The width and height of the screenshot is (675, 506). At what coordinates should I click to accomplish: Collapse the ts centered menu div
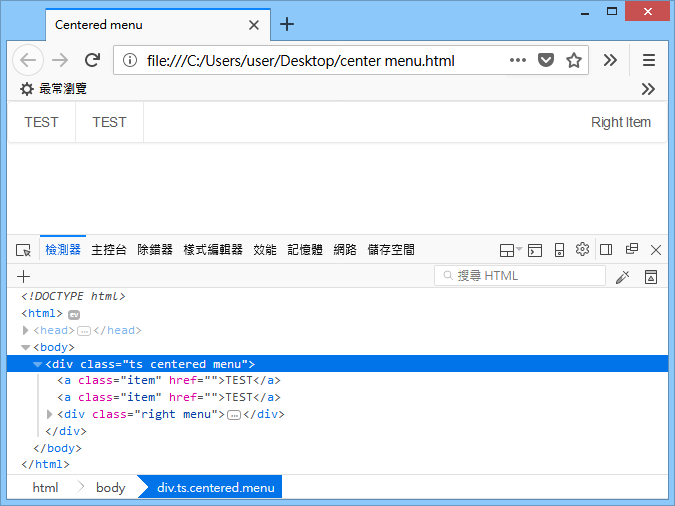tap(37, 365)
